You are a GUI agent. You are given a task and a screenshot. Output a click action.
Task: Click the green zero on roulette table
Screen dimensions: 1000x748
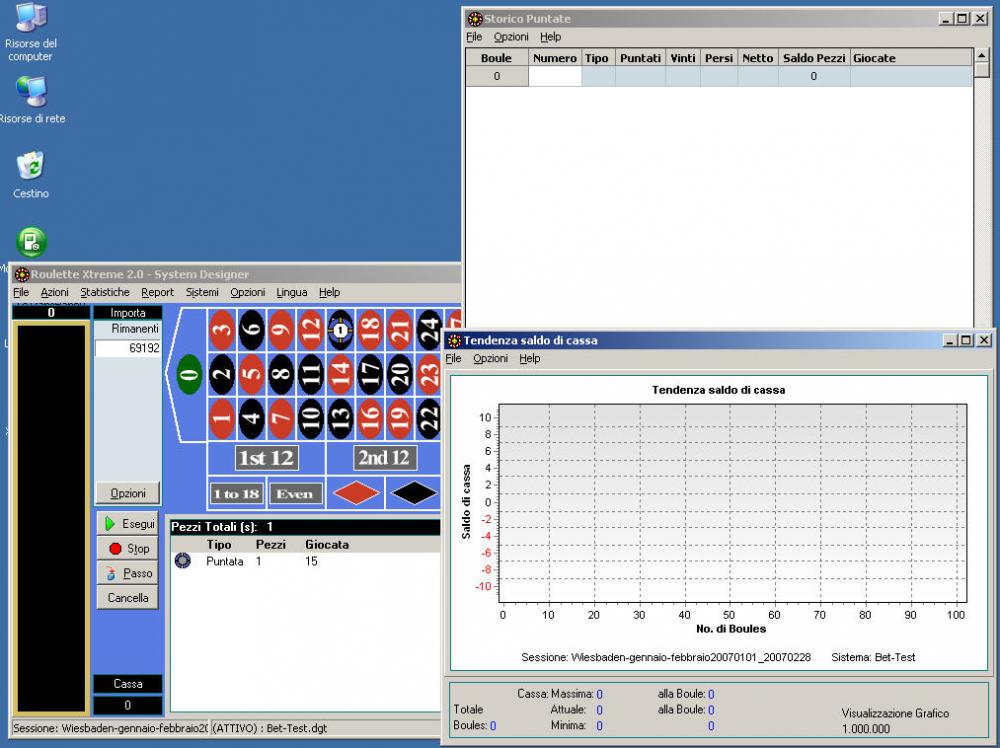click(x=189, y=375)
